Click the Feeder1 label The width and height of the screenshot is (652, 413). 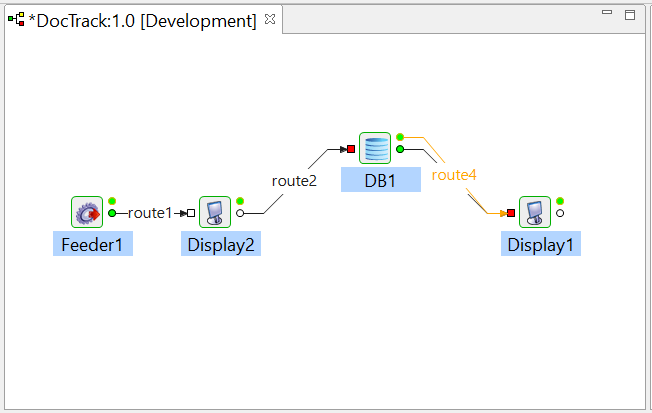click(x=93, y=244)
